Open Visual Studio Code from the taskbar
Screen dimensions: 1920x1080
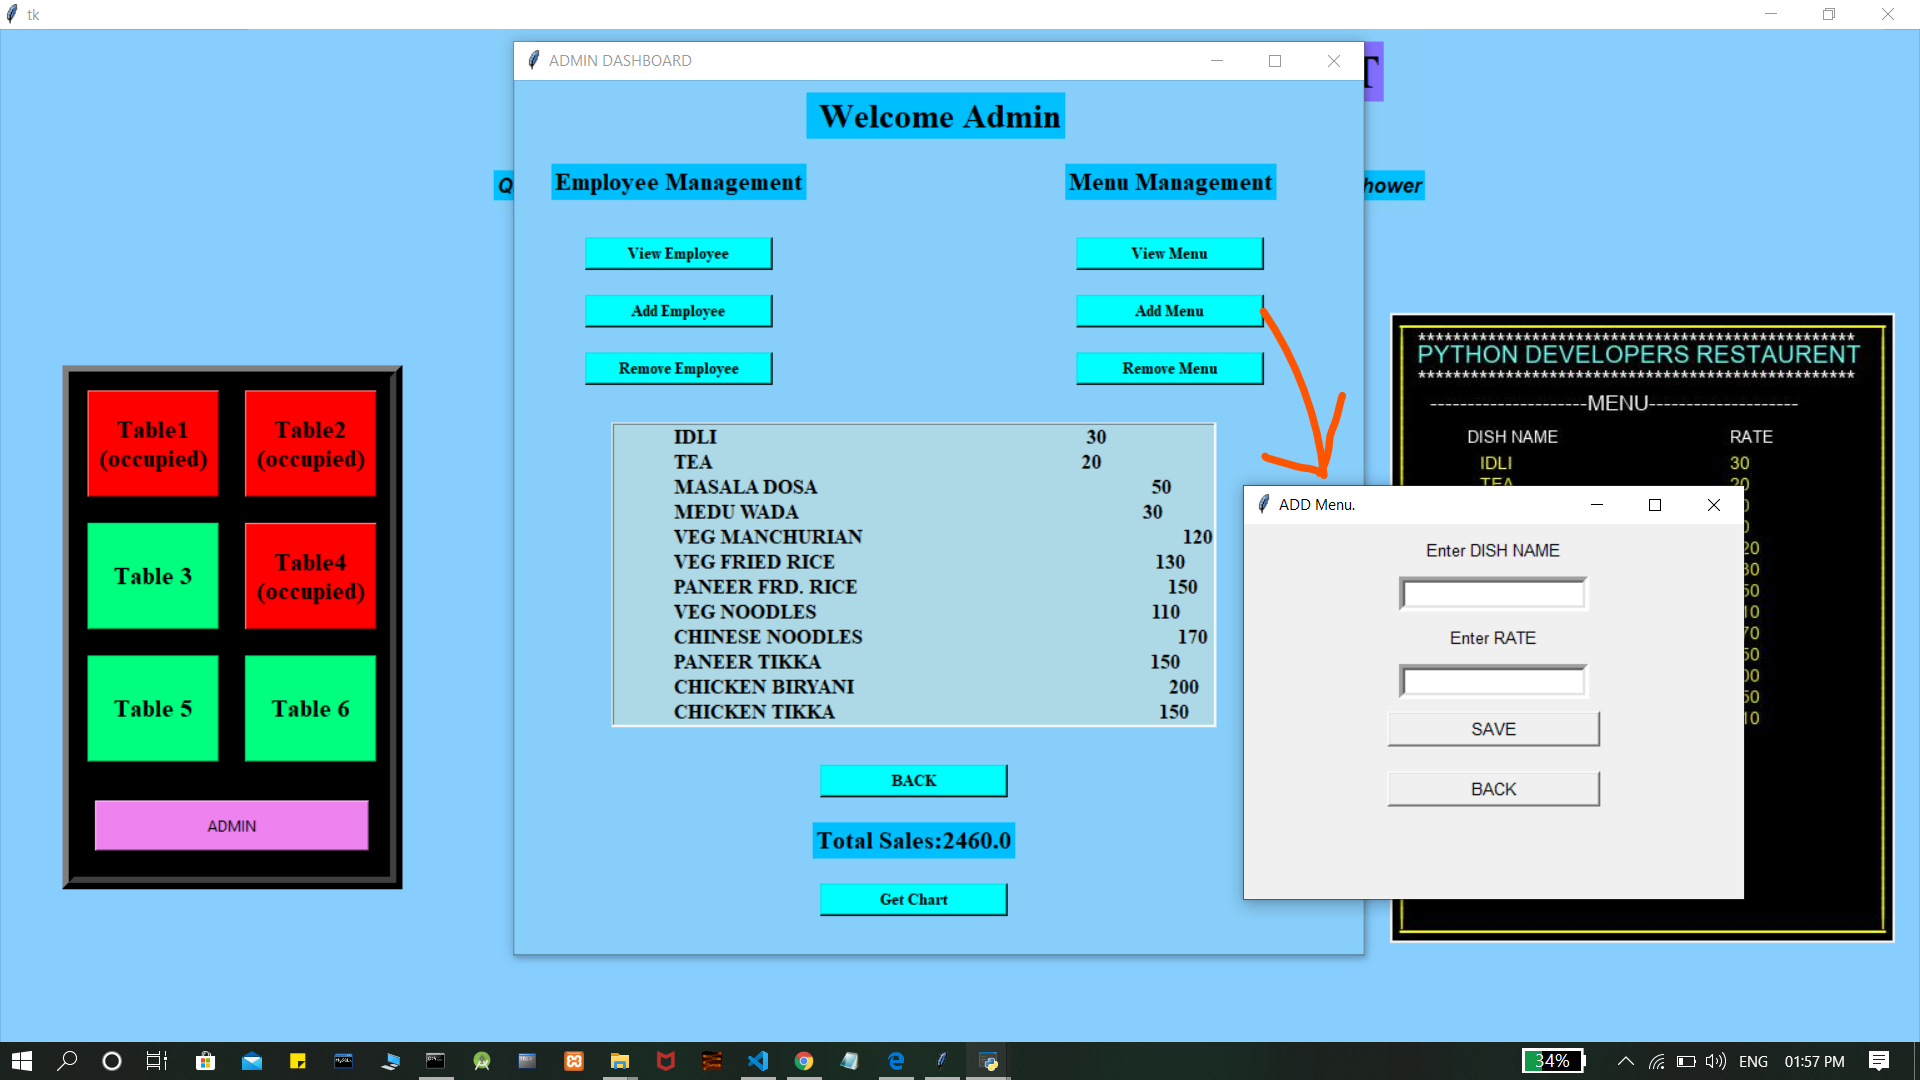(758, 1061)
